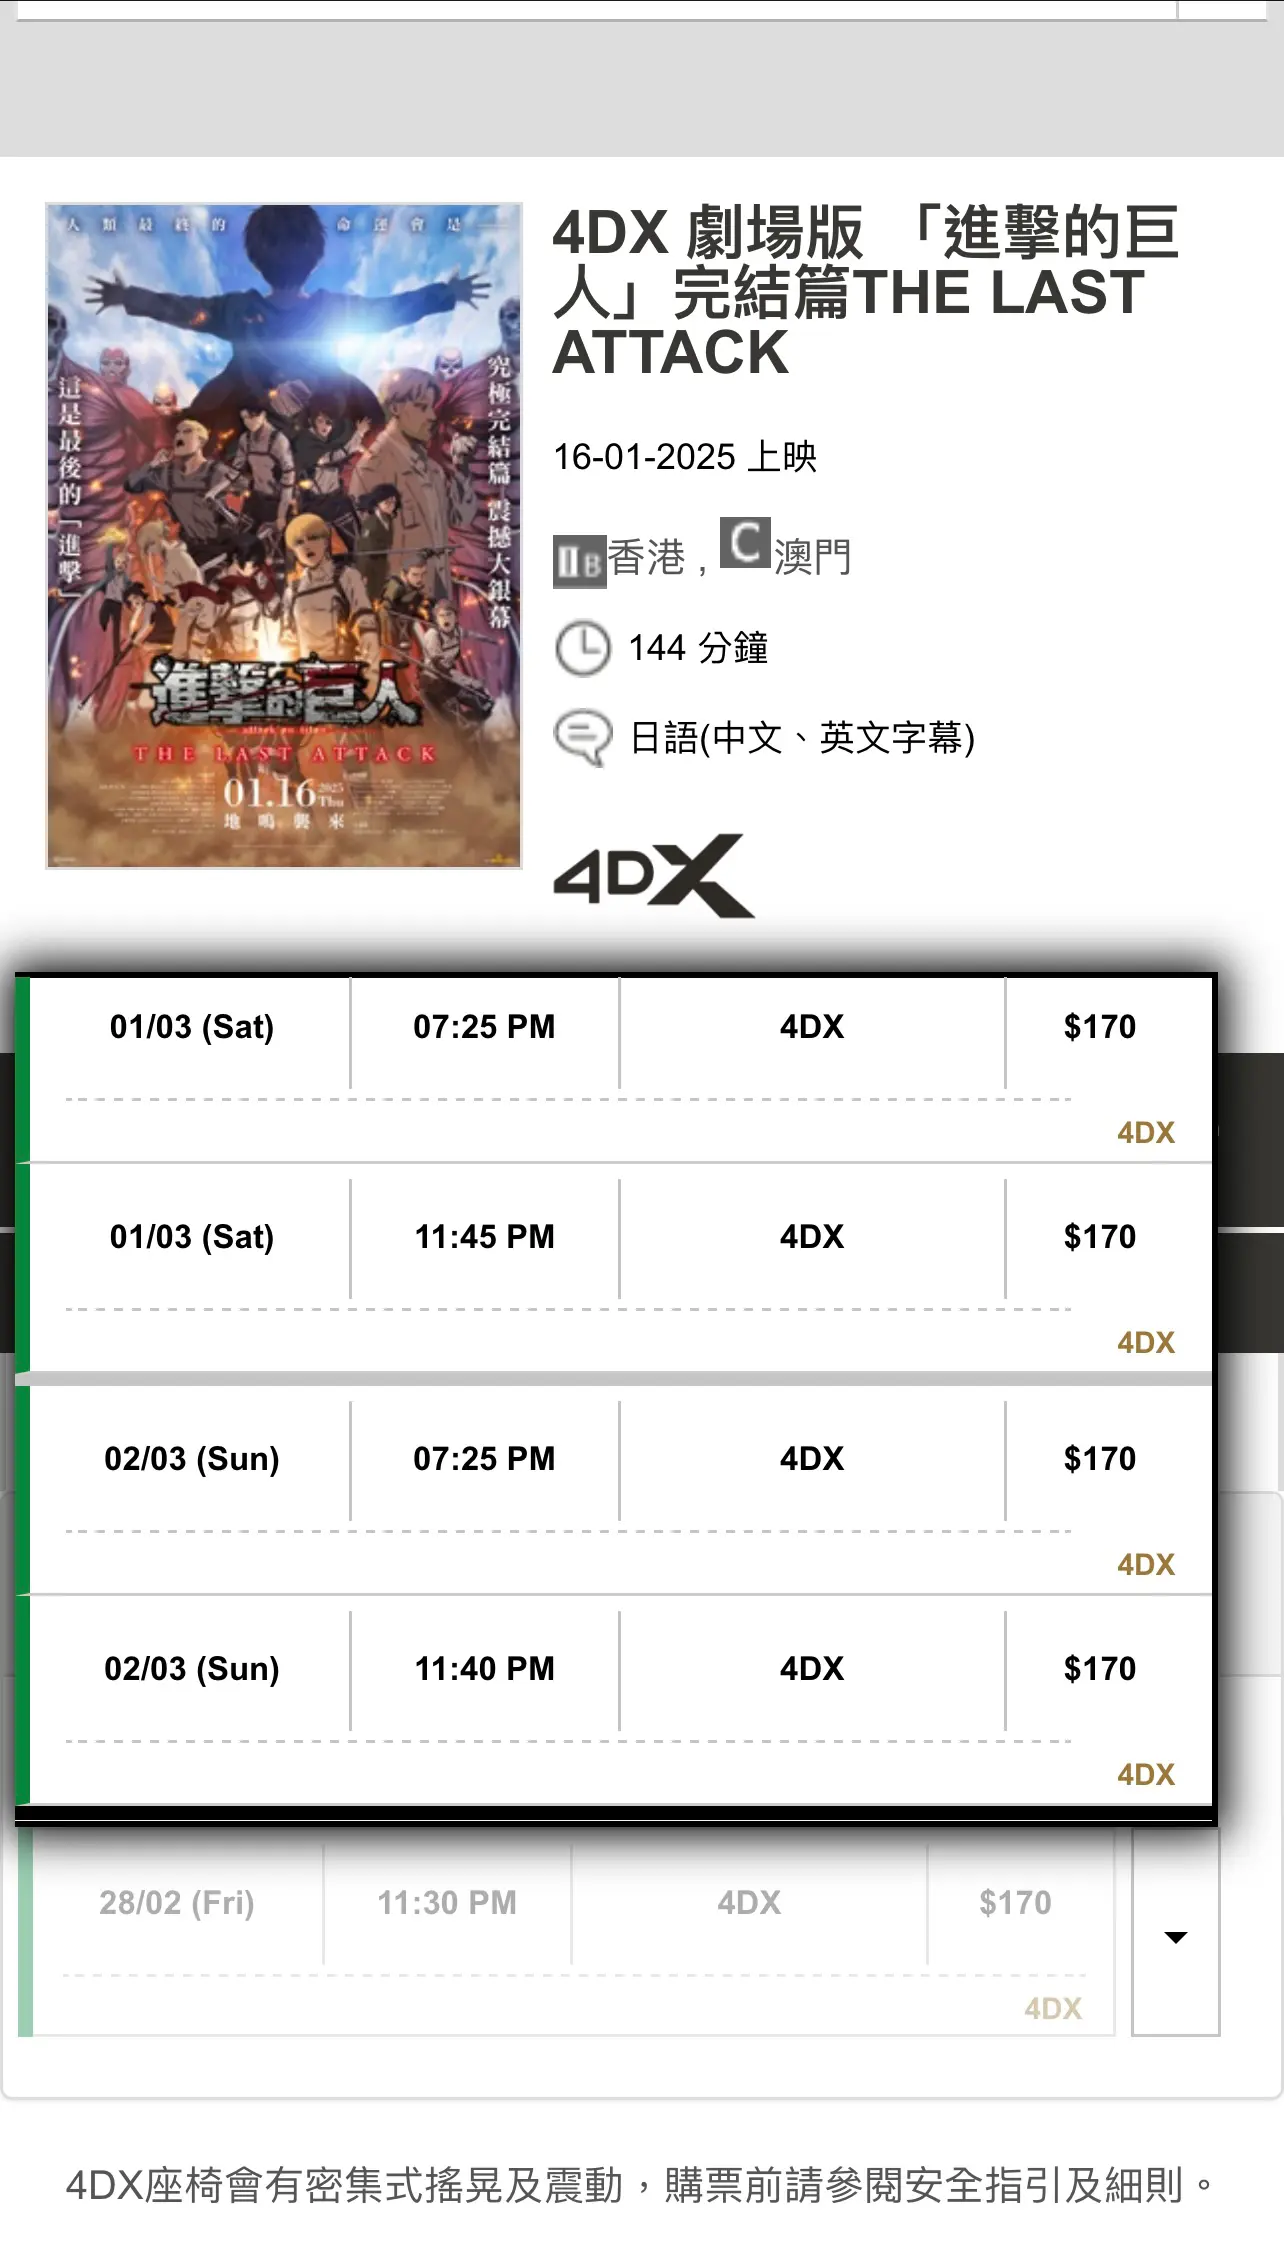Click the gold 4DX tag in first showtime
Screen dimensions: 1284x2250
pyautogui.click(x=1146, y=1132)
